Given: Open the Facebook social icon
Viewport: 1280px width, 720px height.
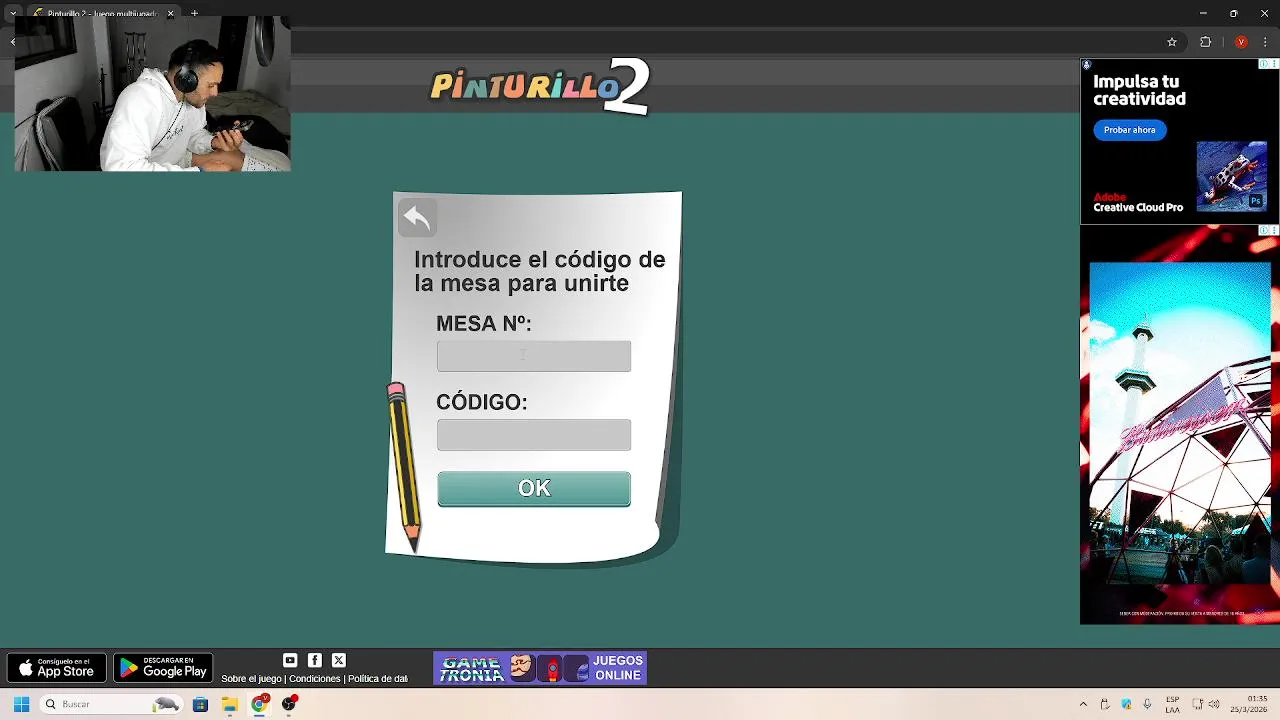Looking at the screenshot, I should (315, 660).
